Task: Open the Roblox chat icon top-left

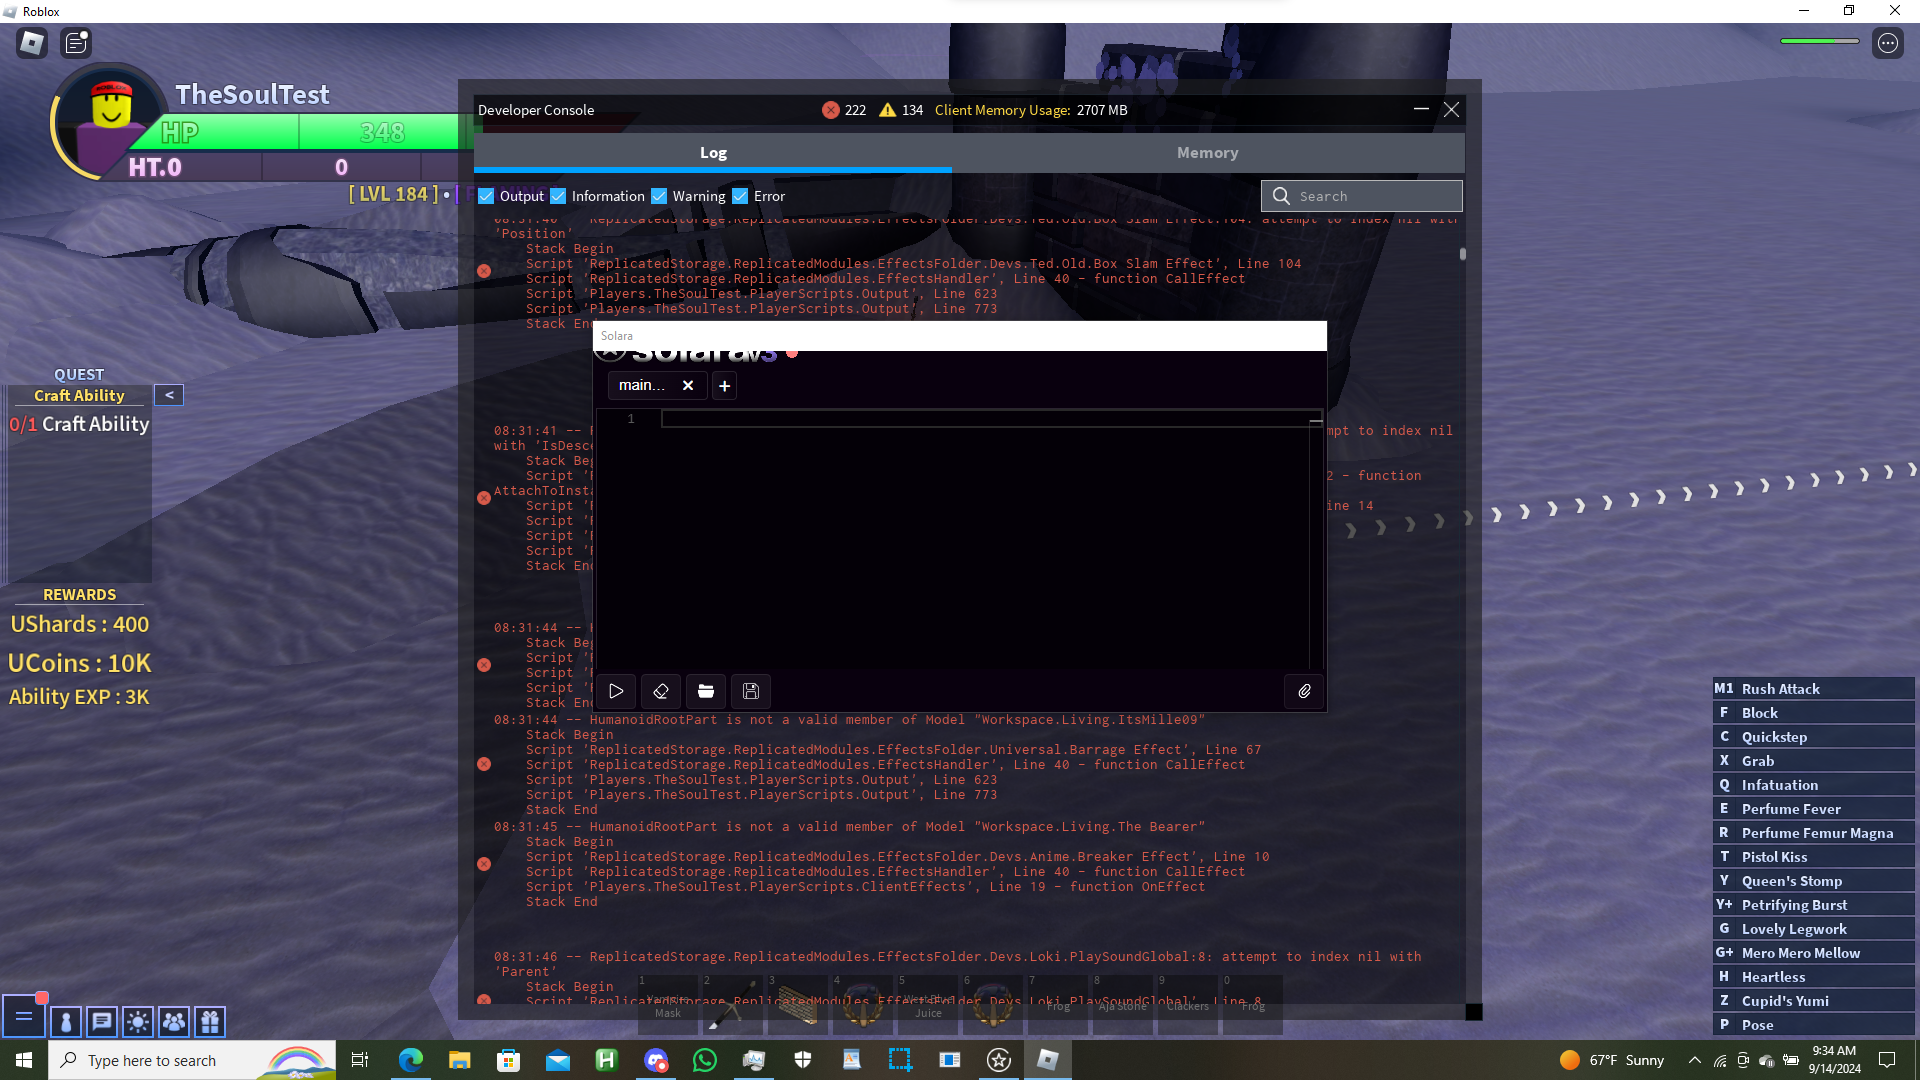Action: (x=76, y=43)
